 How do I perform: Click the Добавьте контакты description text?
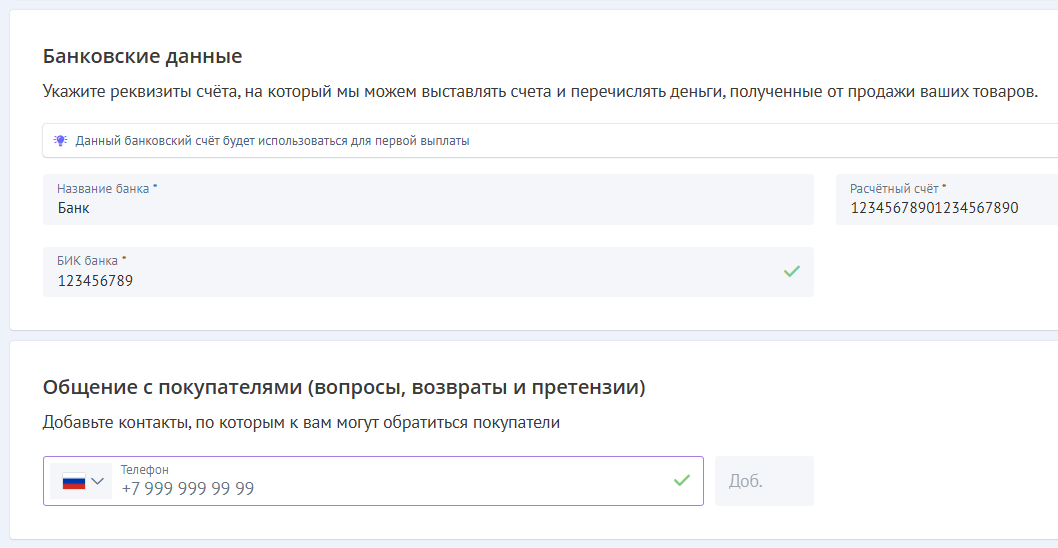coord(301,422)
